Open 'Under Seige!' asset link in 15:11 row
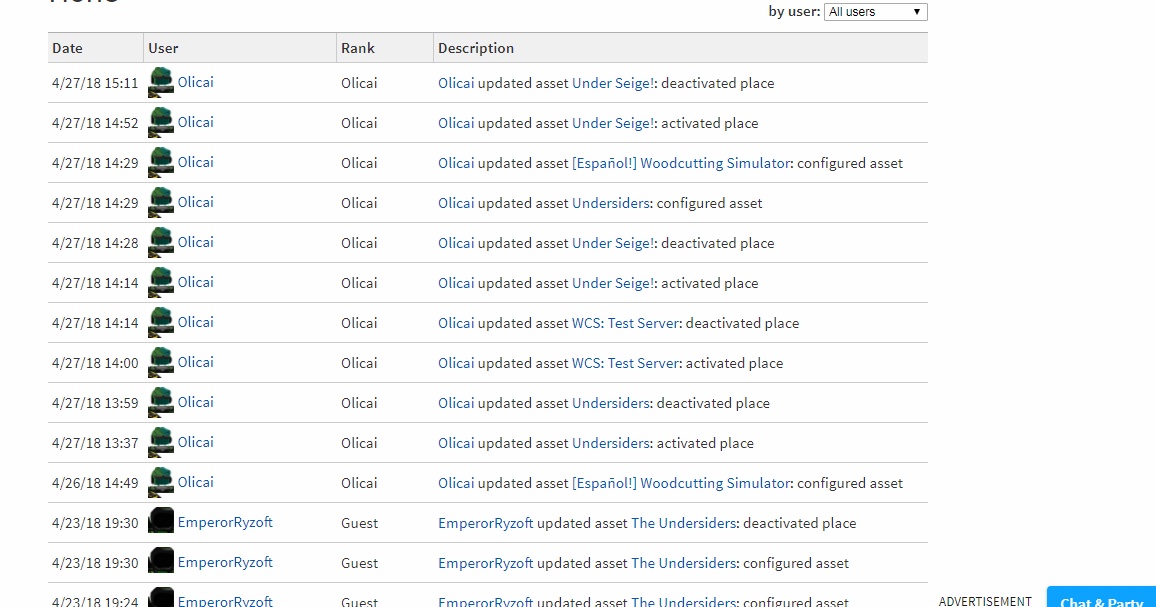The width and height of the screenshot is (1156, 607). 613,83
